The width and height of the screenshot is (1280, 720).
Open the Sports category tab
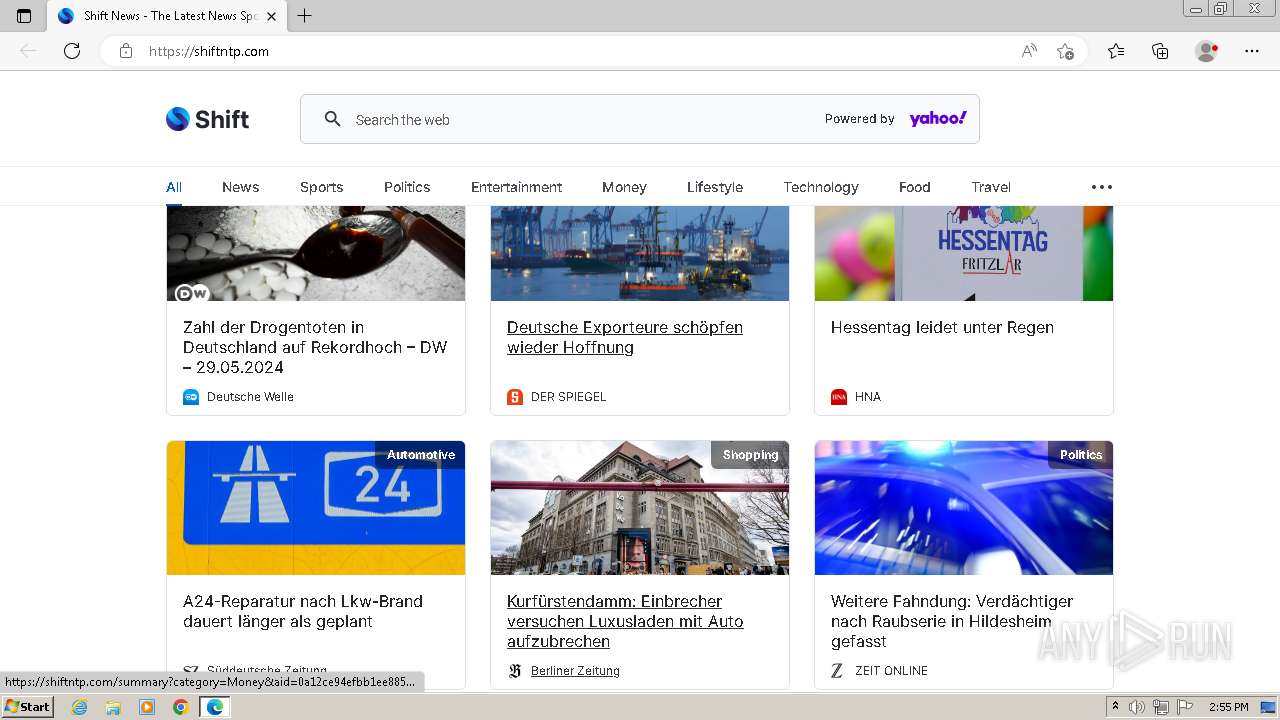tap(321, 187)
